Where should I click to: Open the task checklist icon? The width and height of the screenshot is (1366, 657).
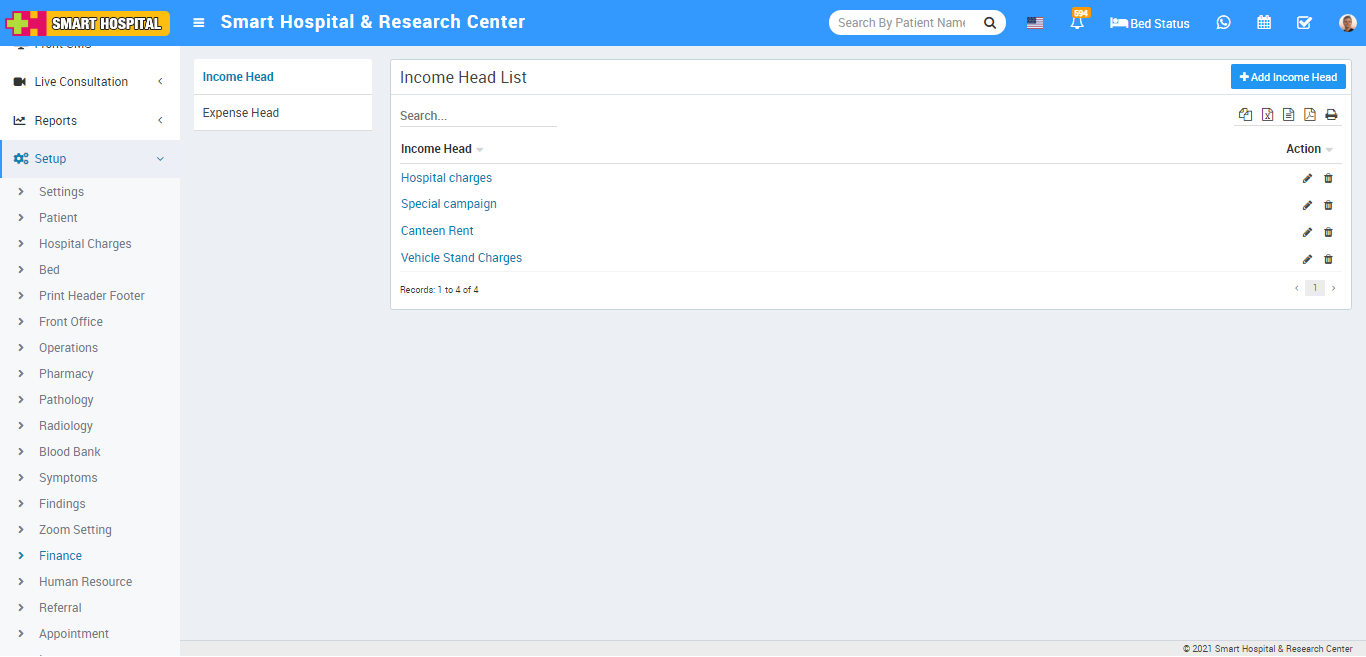coord(1304,23)
